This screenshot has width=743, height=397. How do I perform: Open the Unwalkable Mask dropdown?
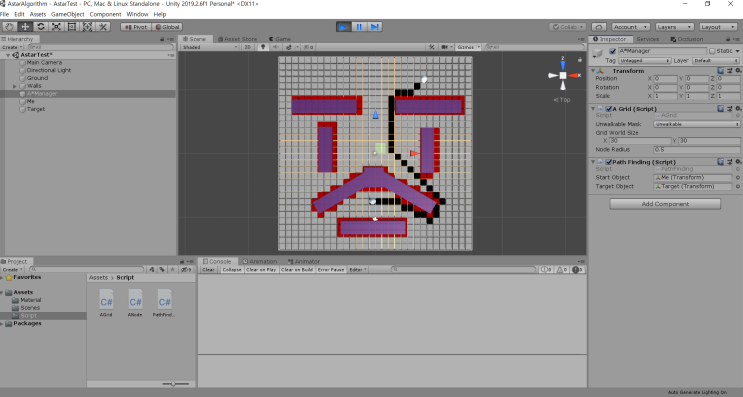click(697, 124)
